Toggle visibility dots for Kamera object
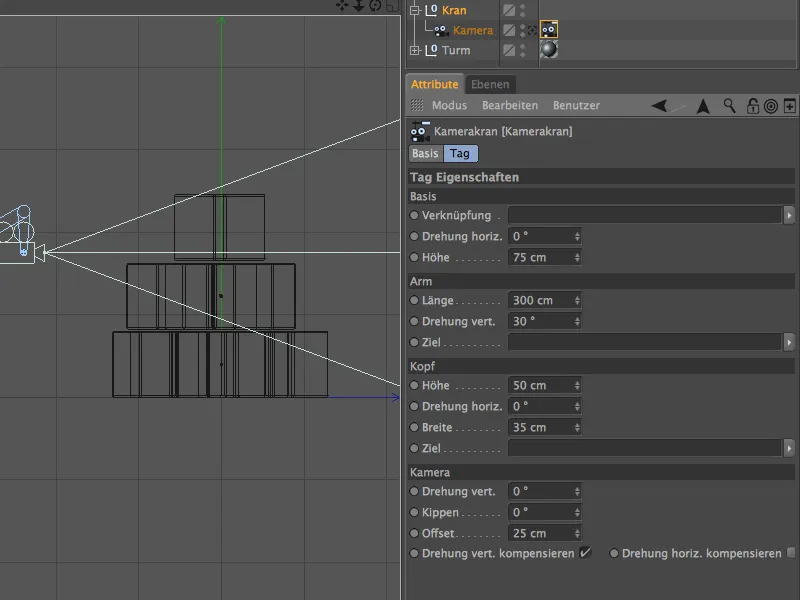 pos(522,31)
